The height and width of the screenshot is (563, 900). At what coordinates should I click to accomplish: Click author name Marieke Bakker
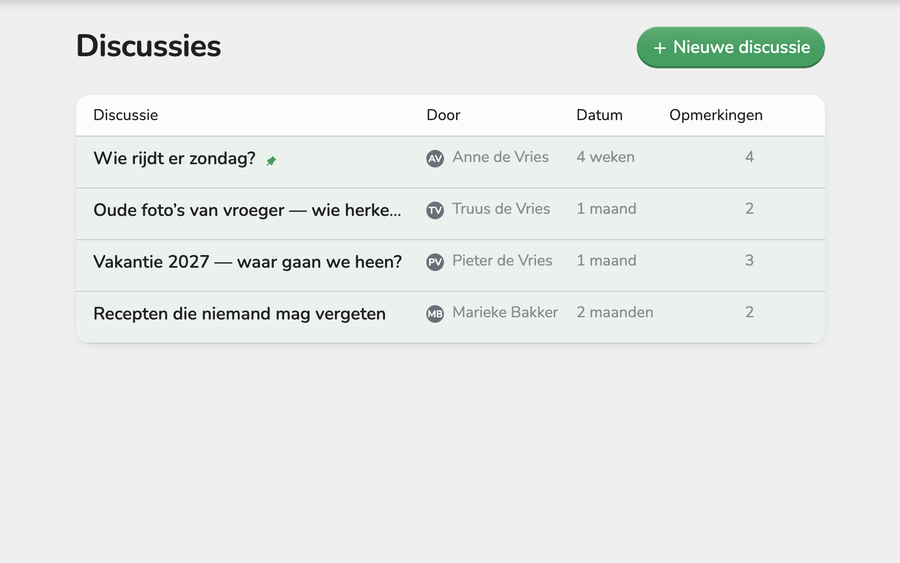[505, 312]
